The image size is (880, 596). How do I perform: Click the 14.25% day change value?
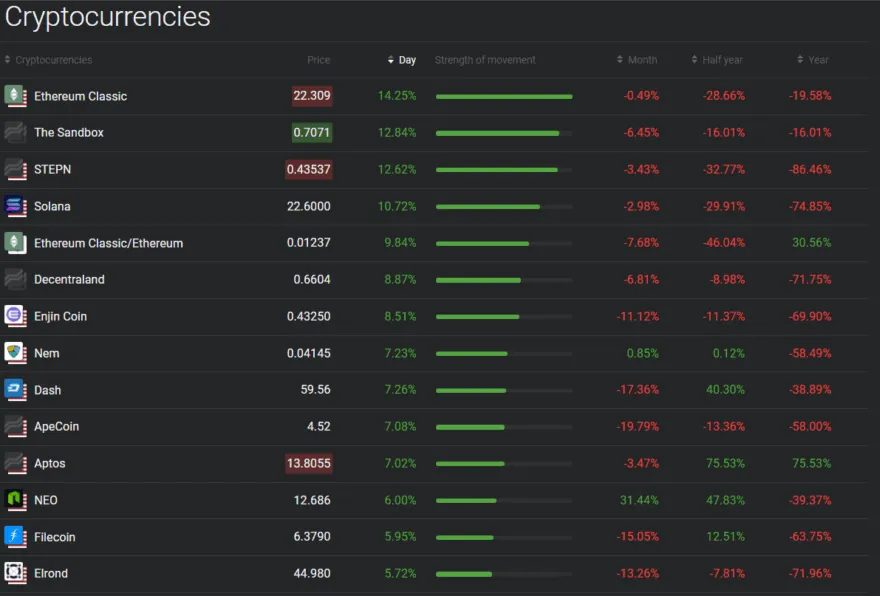[x=397, y=96]
